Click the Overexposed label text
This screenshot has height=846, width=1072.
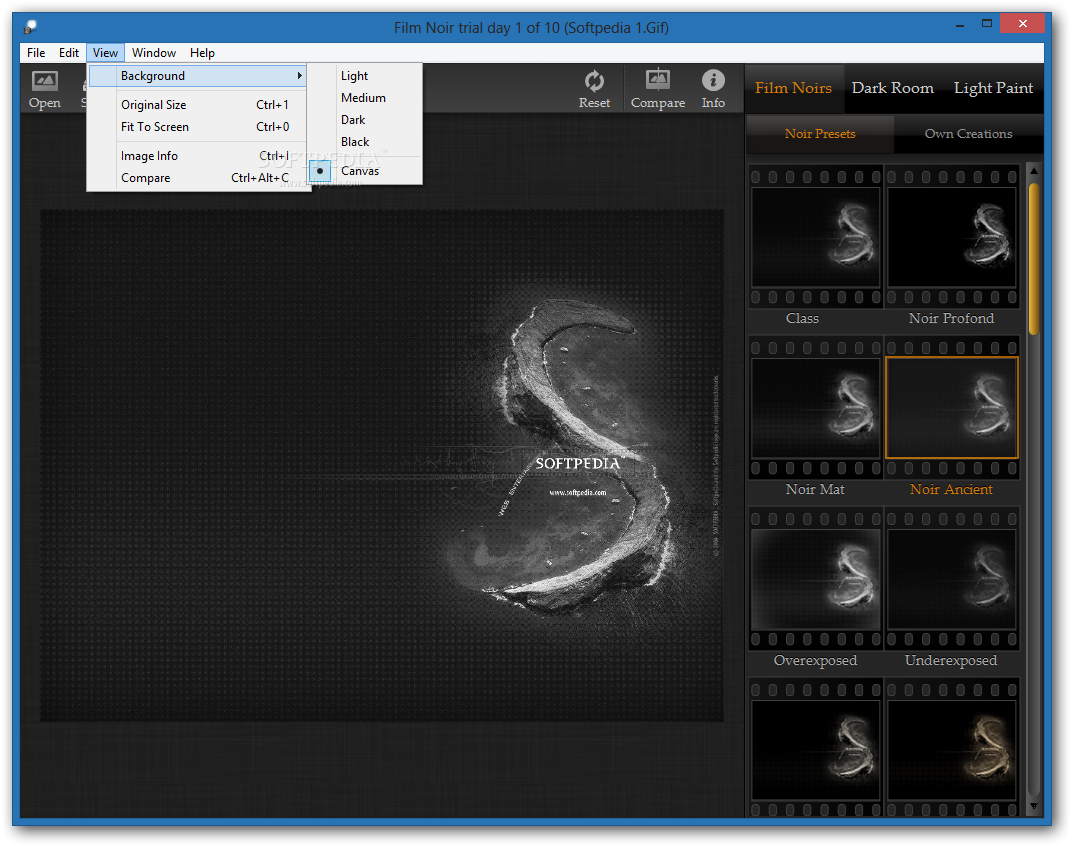(x=815, y=661)
